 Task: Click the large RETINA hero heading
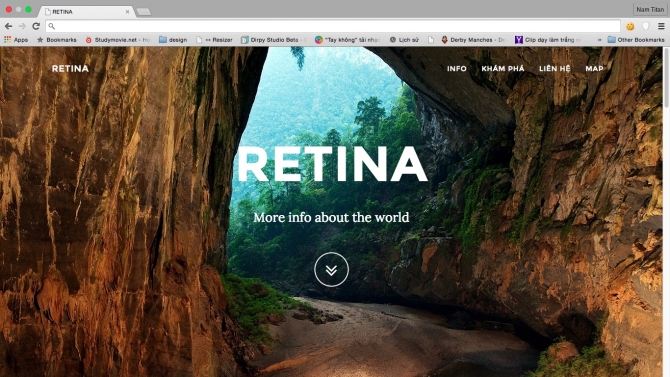(332, 164)
